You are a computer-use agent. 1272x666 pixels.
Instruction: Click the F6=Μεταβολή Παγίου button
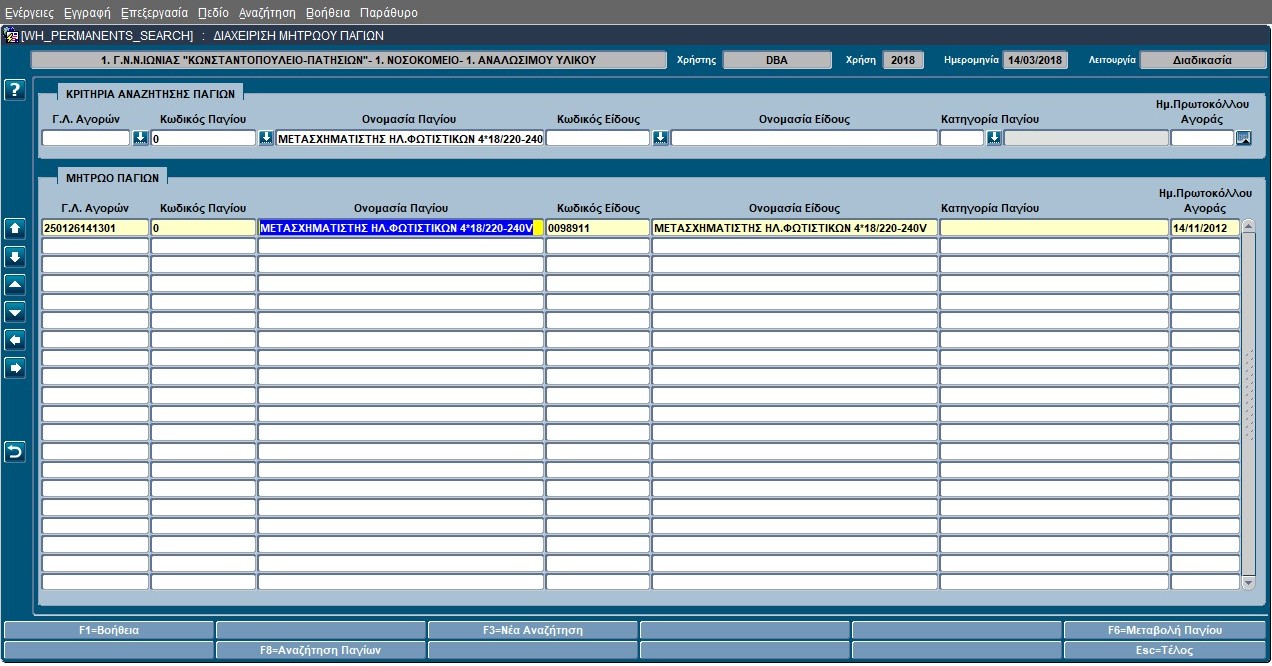[1167, 630]
